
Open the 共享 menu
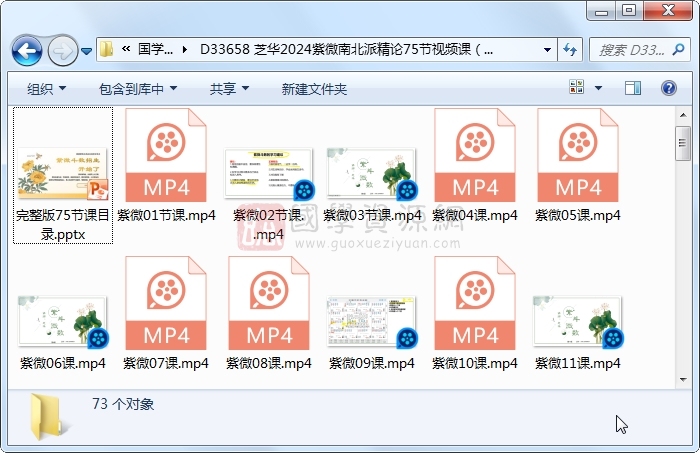229,89
